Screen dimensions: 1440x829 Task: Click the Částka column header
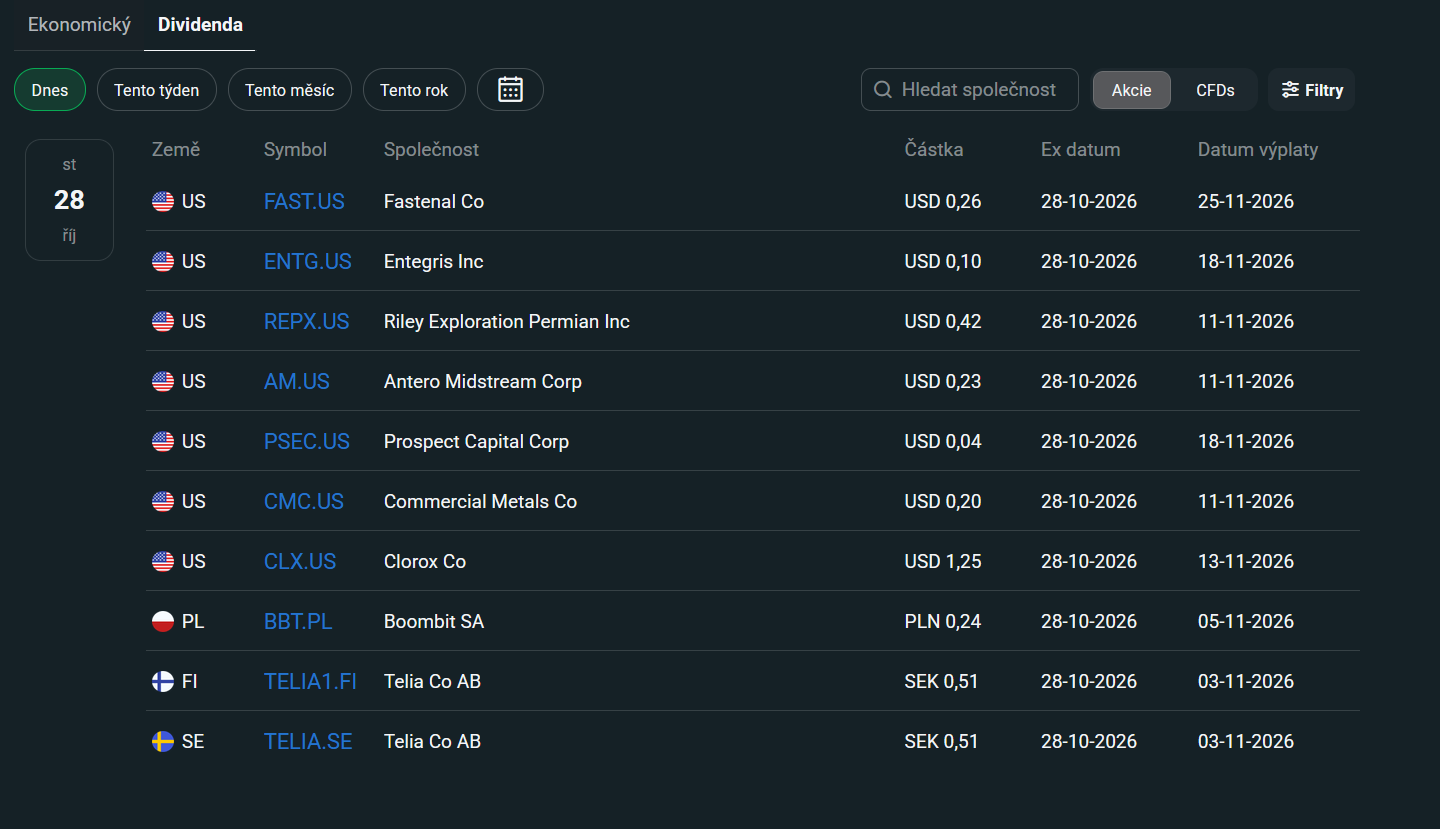click(934, 150)
